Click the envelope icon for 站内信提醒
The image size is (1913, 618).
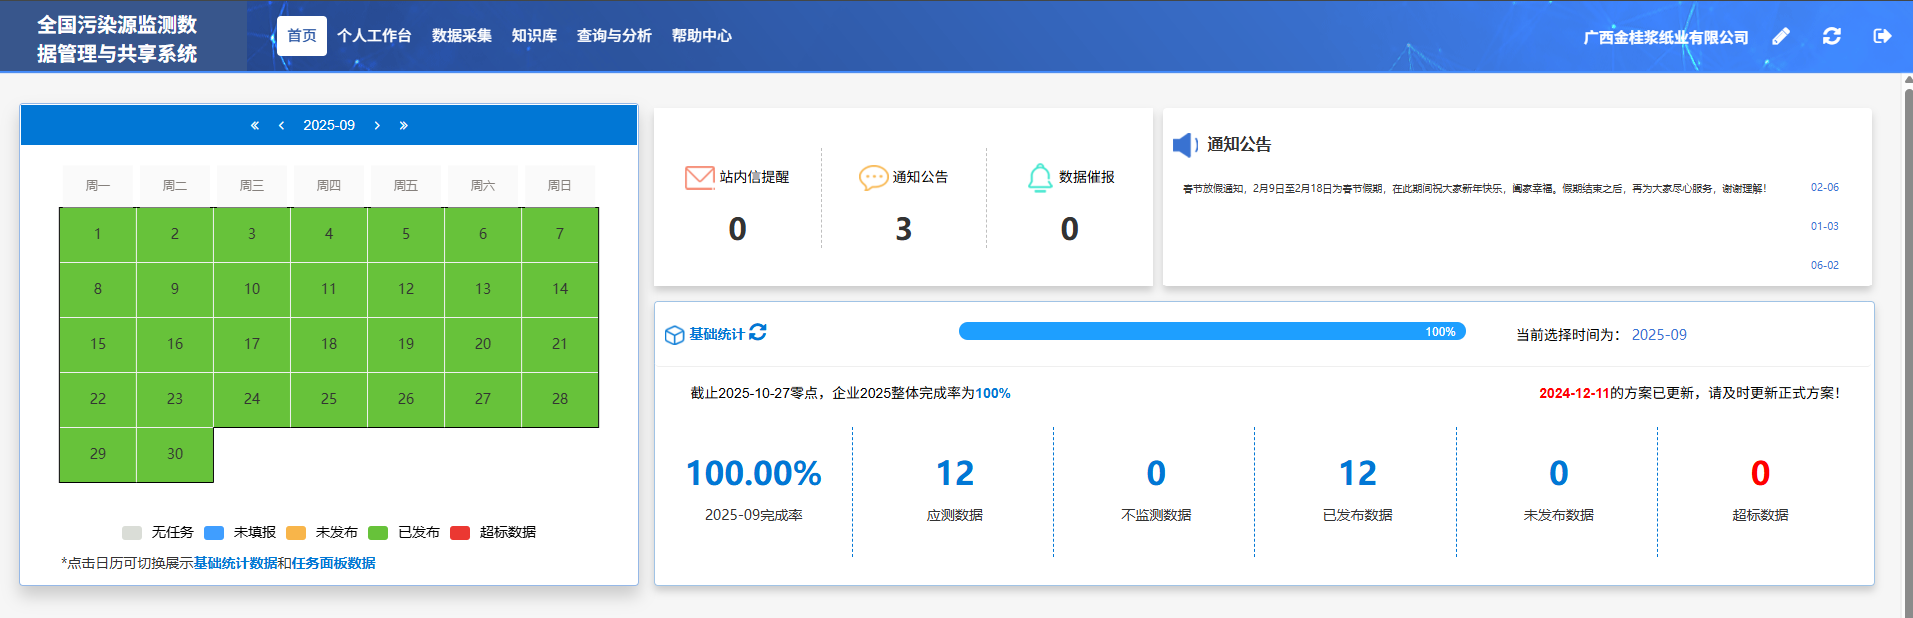699,177
